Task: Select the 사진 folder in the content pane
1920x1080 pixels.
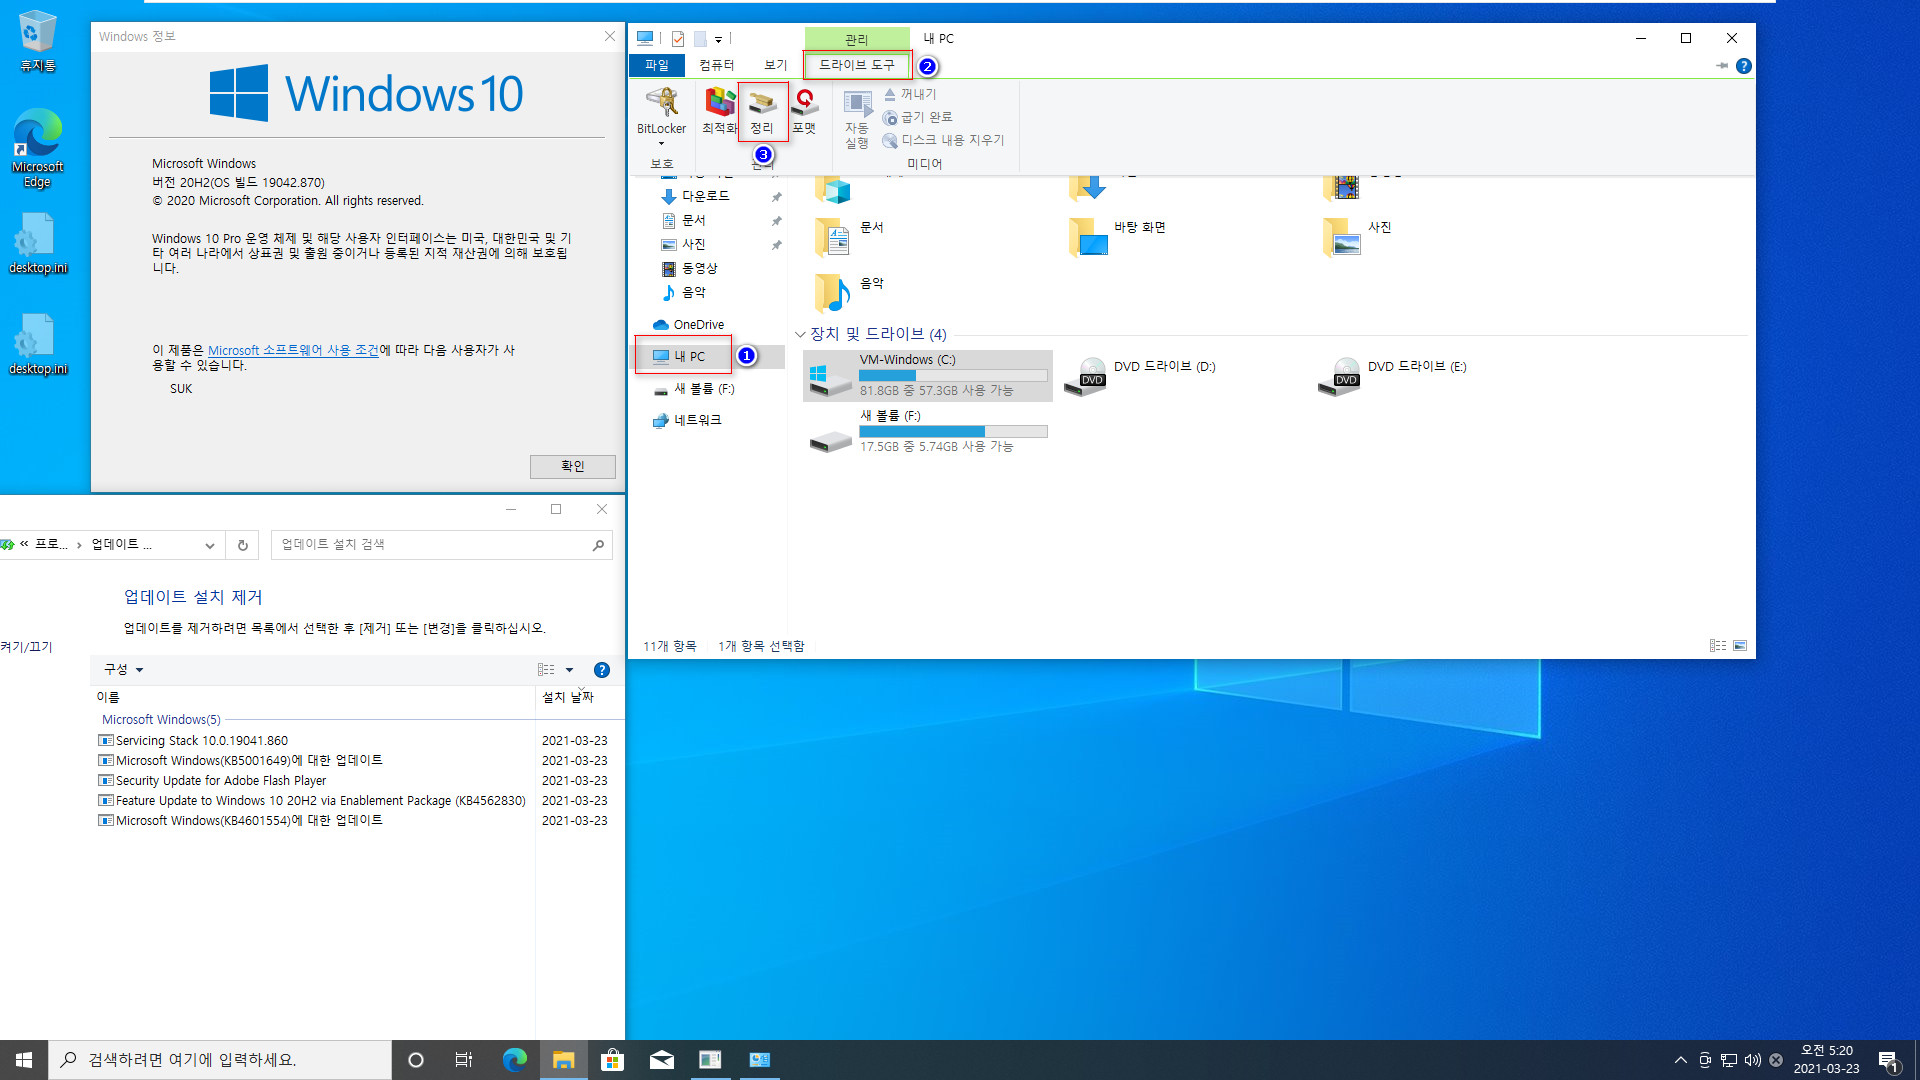Action: [x=1358, y=237]
